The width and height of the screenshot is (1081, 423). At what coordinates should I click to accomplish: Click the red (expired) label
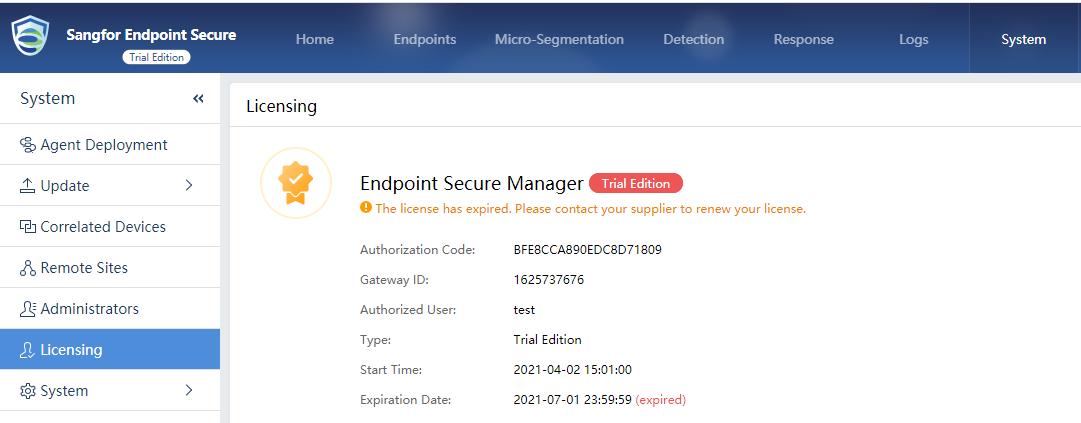(x=660, y=400)
